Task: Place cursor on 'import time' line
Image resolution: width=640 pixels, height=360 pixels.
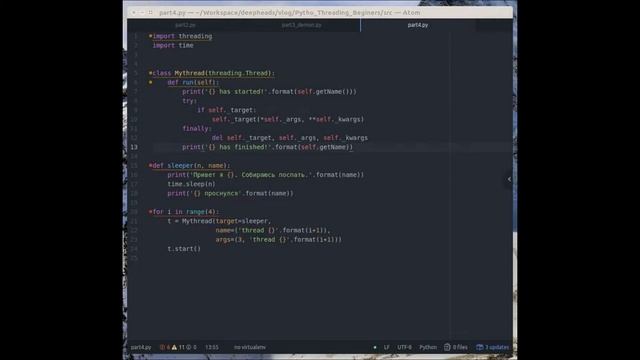Action: point(173,45)
